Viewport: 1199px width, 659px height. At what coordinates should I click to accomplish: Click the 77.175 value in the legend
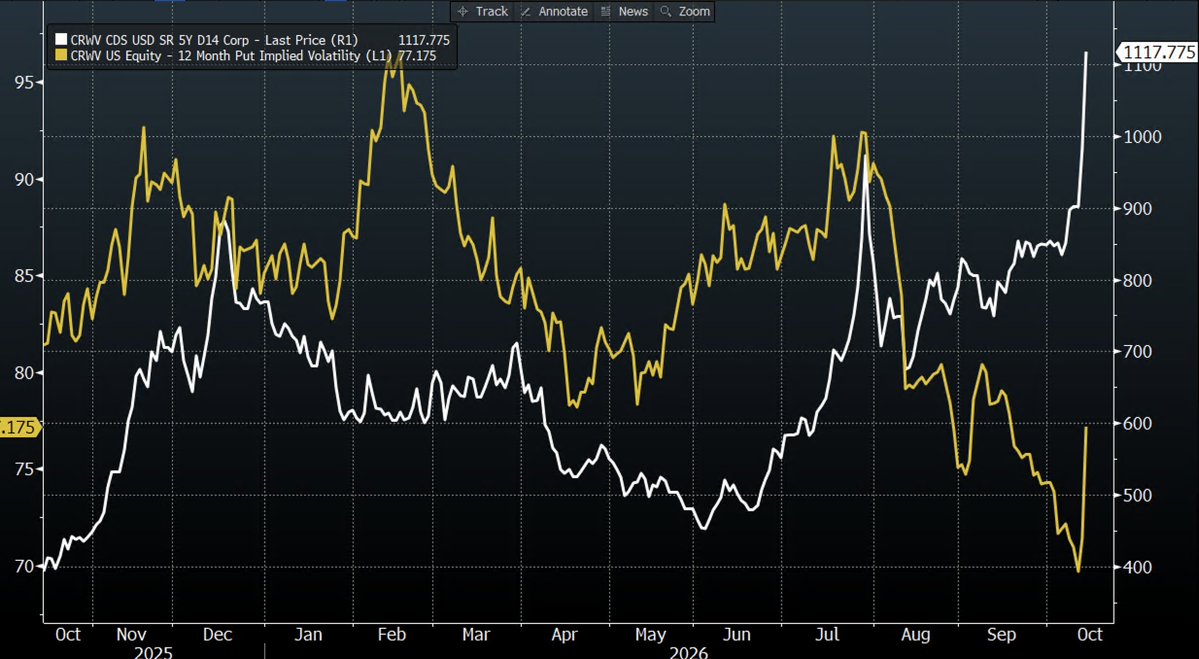418,55
